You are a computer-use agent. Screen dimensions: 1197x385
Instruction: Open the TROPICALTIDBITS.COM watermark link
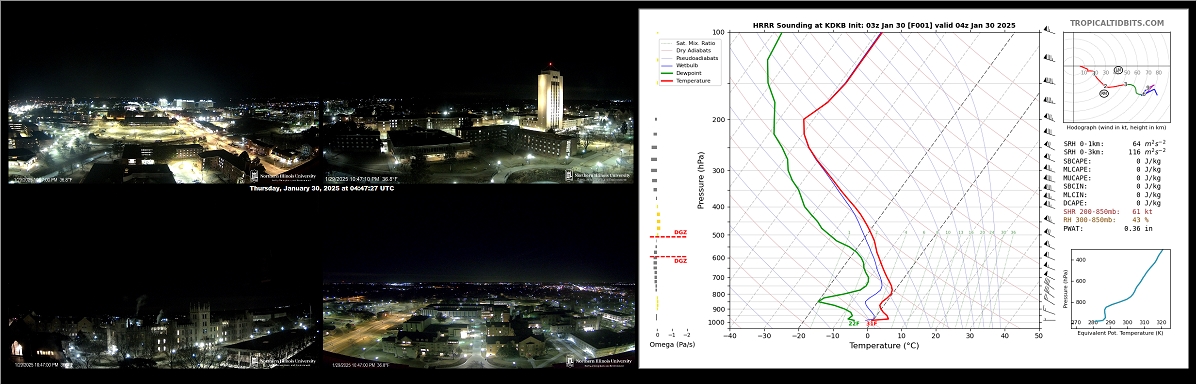pos(1117,24)
